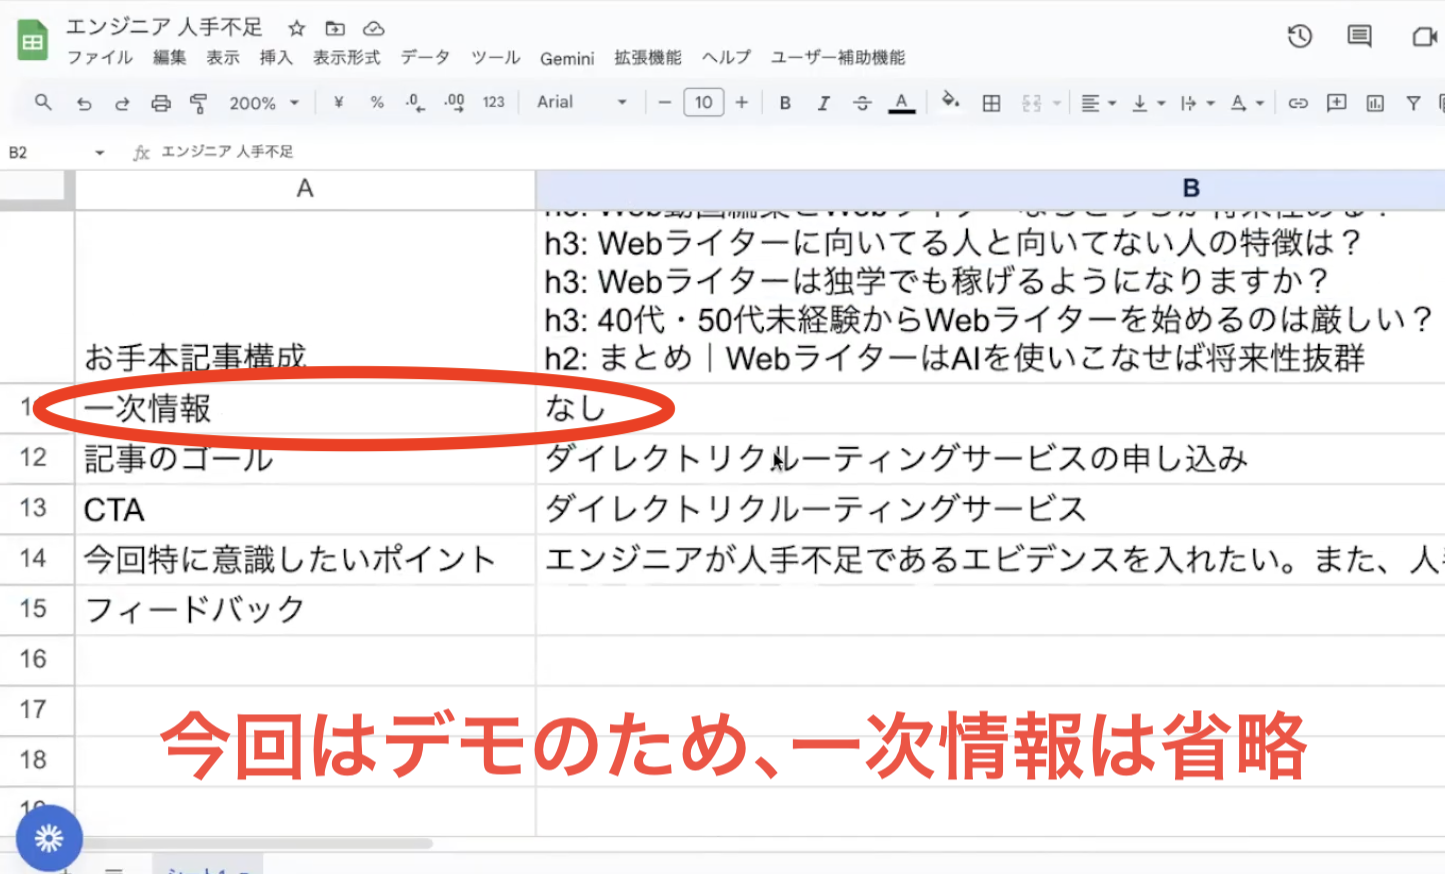This screenshot has width=1445, height=874.
Task: Open the 表示形式 menu
Action: (346, 58)
